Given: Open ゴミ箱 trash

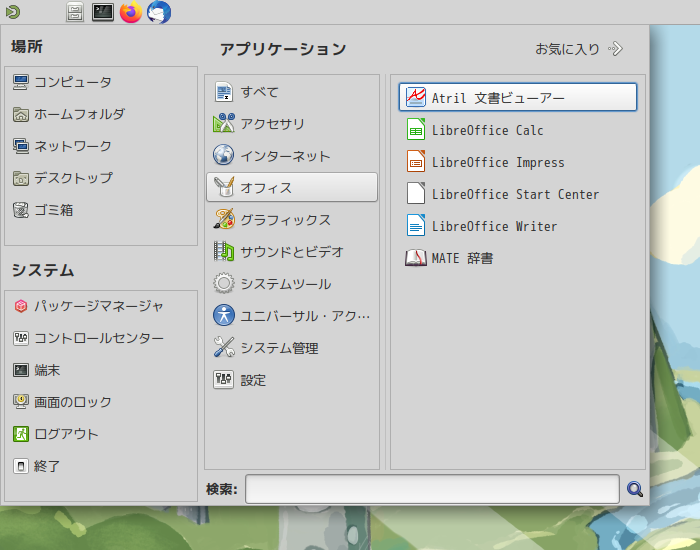Looking at the screenshot, I should [101, 210].
